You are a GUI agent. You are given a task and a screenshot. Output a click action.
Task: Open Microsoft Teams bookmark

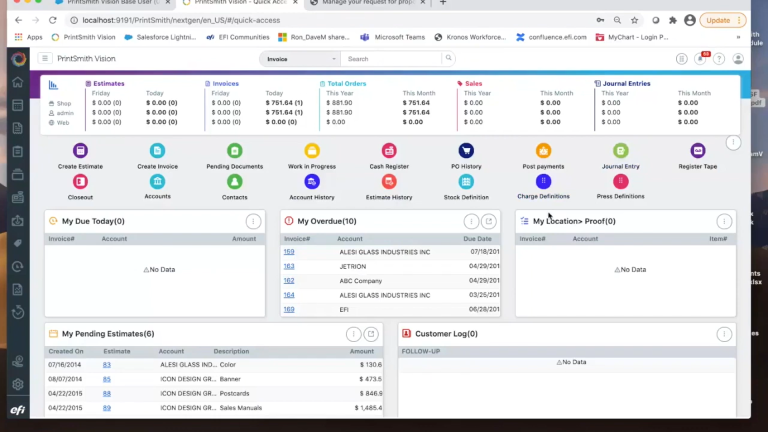[393, 37]
